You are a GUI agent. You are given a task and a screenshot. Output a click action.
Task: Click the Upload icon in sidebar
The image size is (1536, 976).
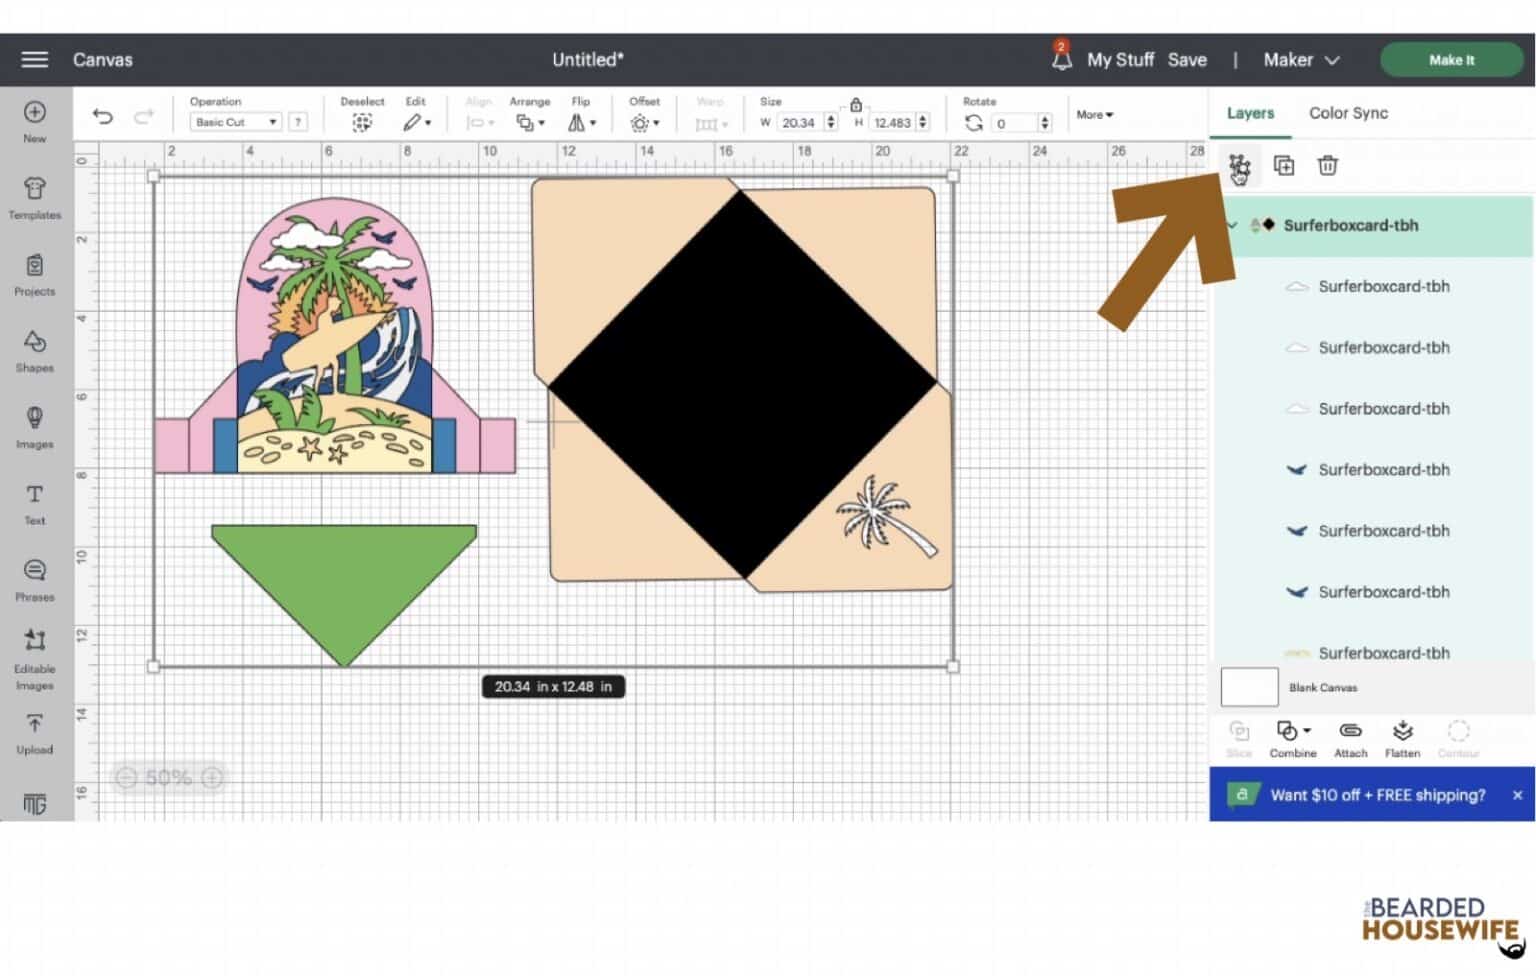[35, 732]
